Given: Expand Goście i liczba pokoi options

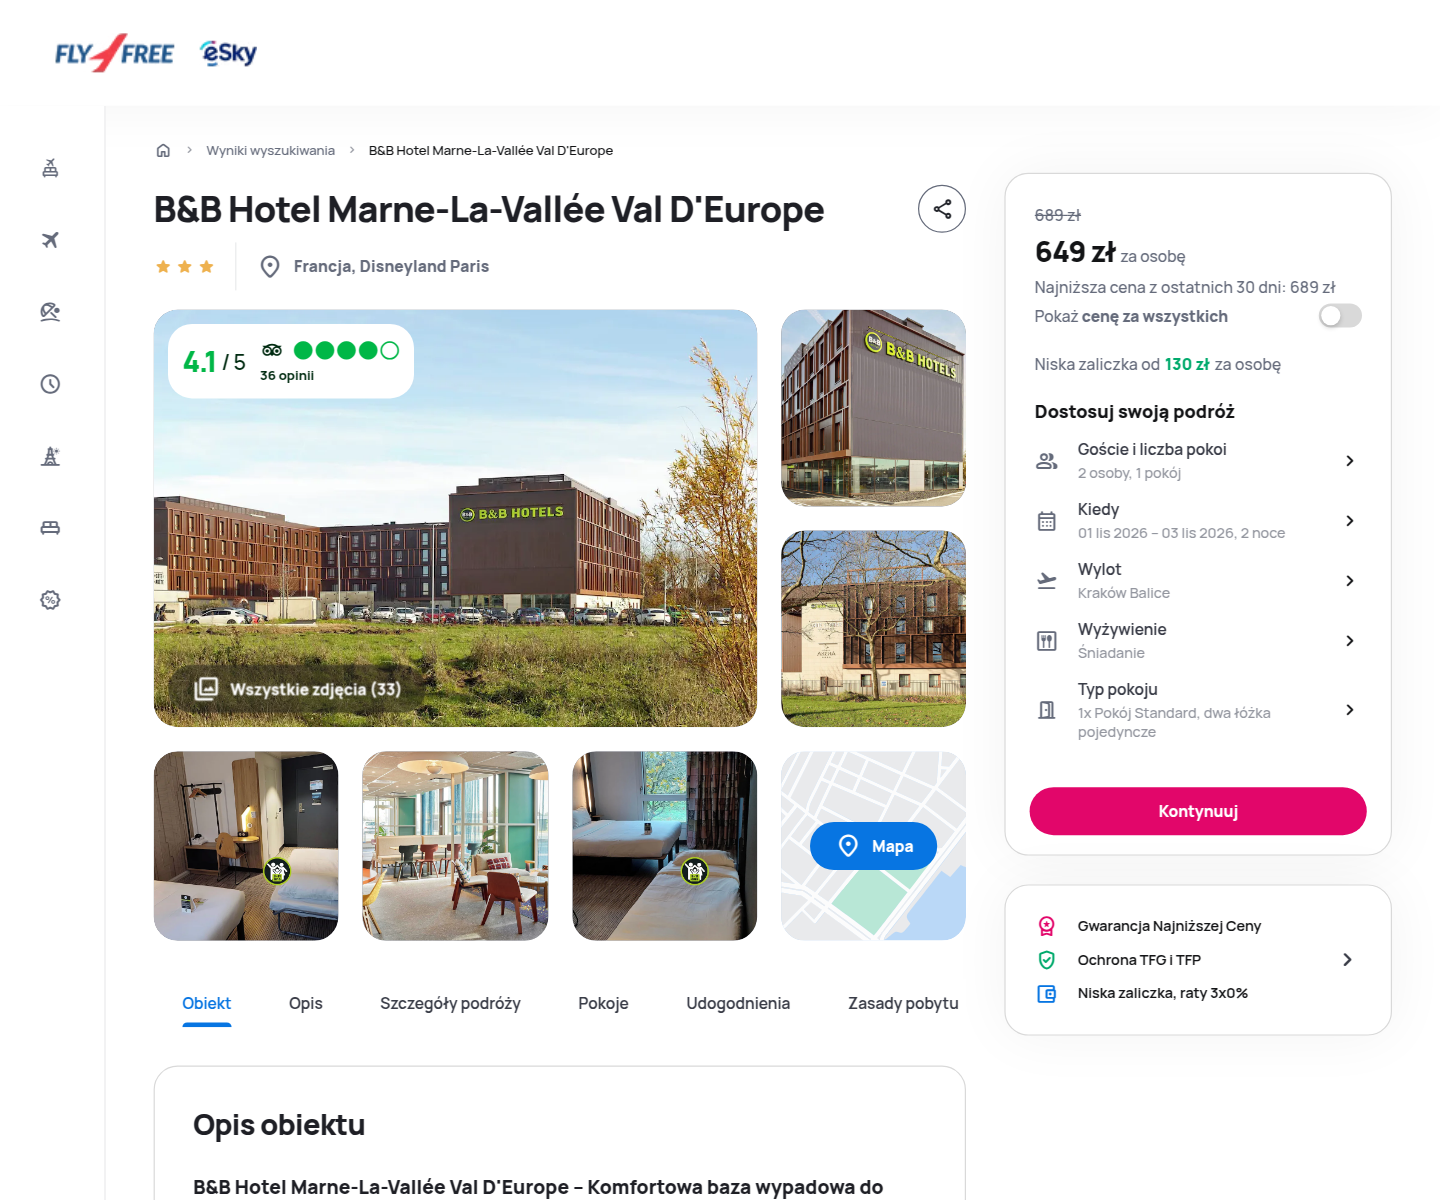Looking at the screenshot, I should (1350, 461).
